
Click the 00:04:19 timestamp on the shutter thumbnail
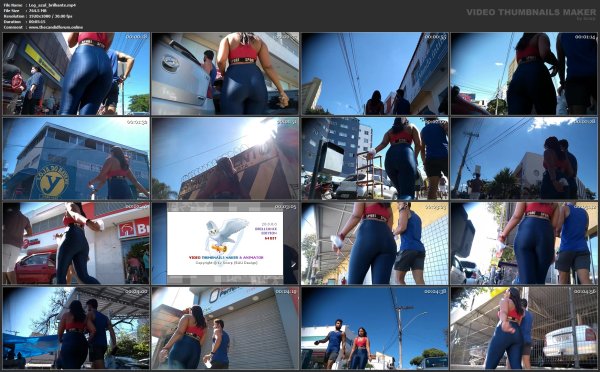coord(285,292)
